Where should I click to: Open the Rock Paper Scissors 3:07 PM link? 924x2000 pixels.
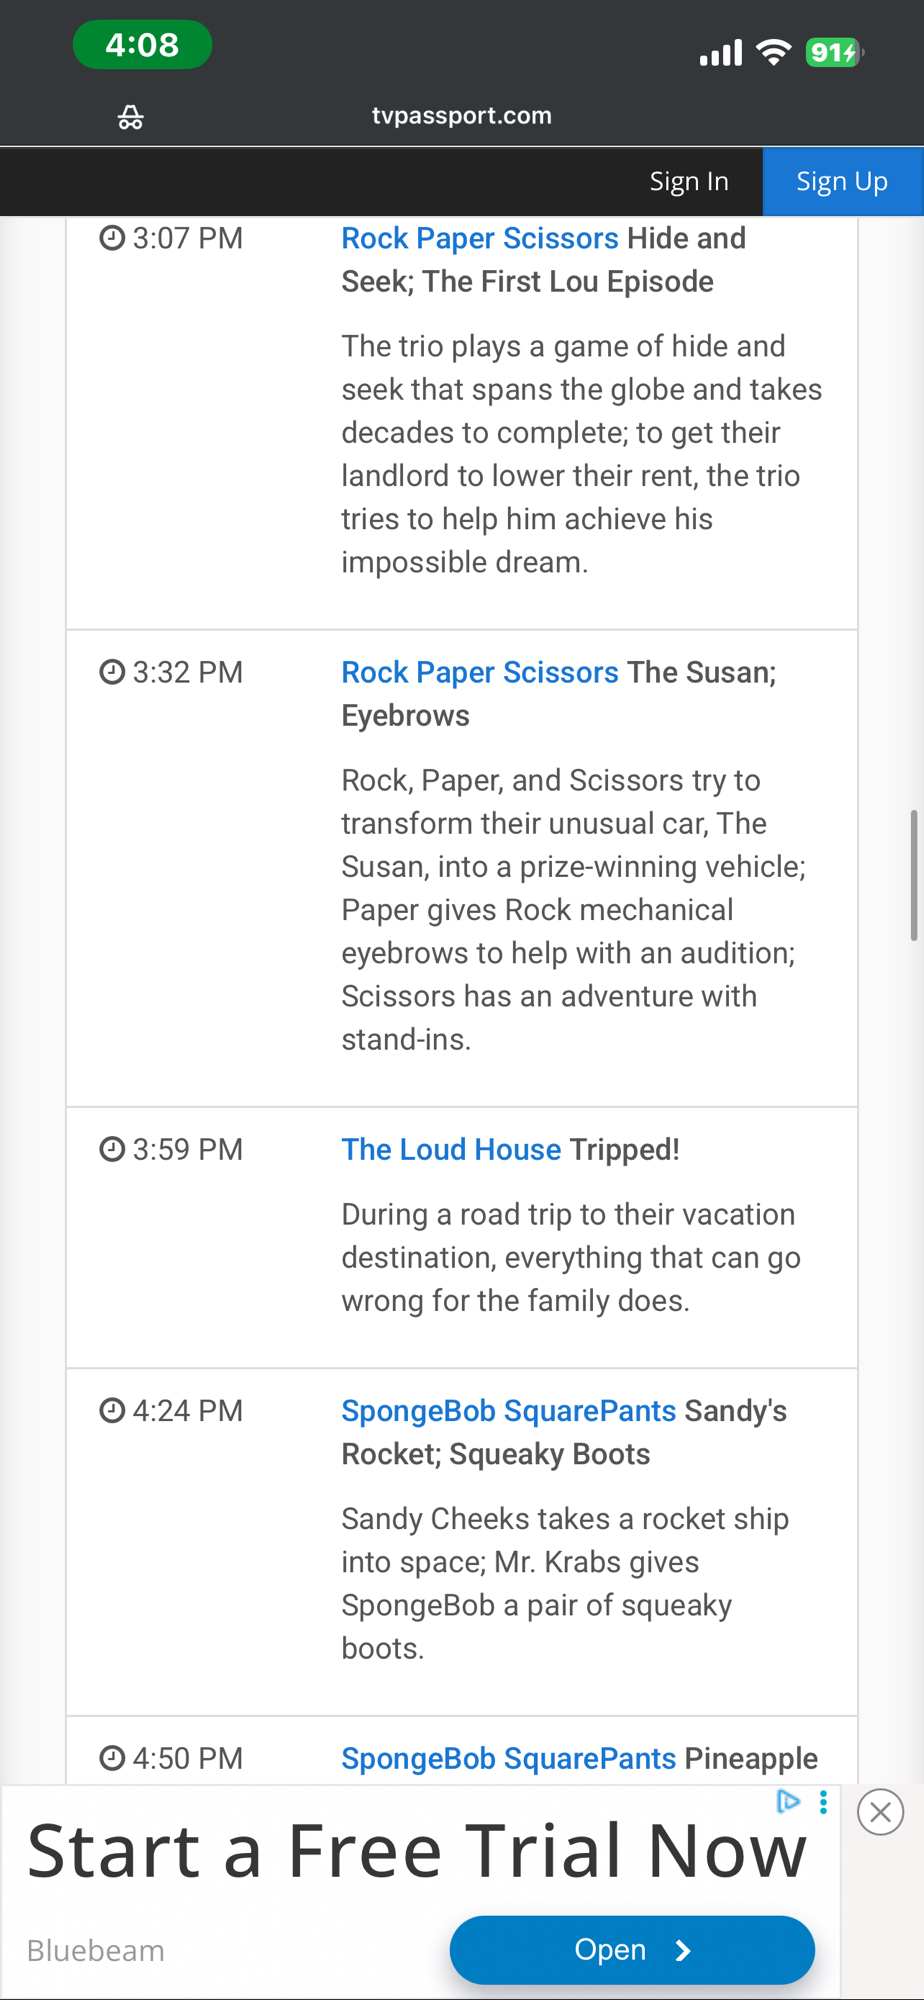480,238
